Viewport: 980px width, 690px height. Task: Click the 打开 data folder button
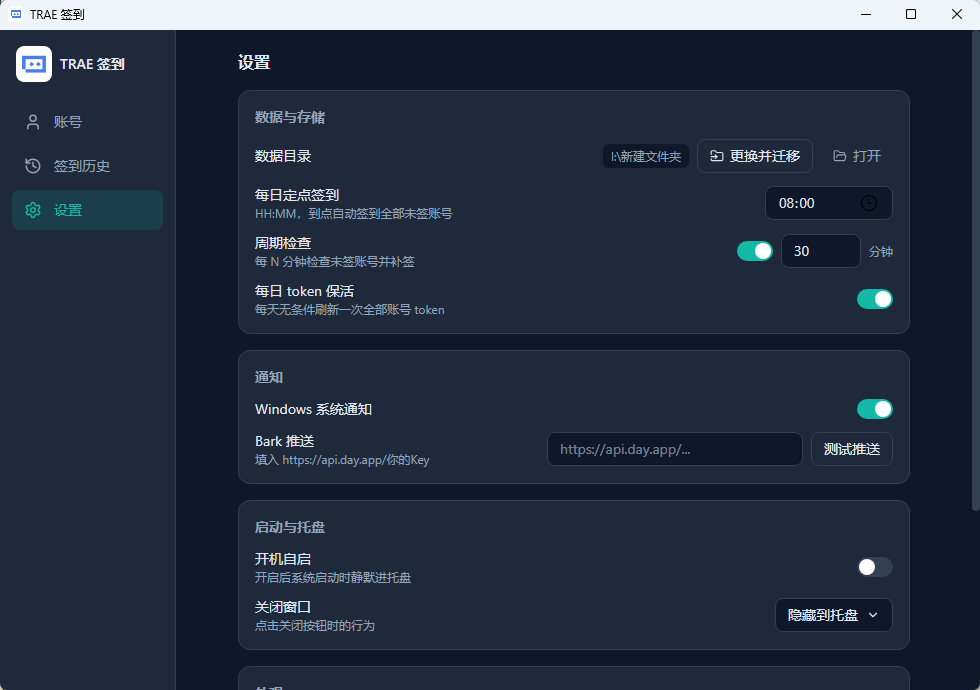point(857,156)
